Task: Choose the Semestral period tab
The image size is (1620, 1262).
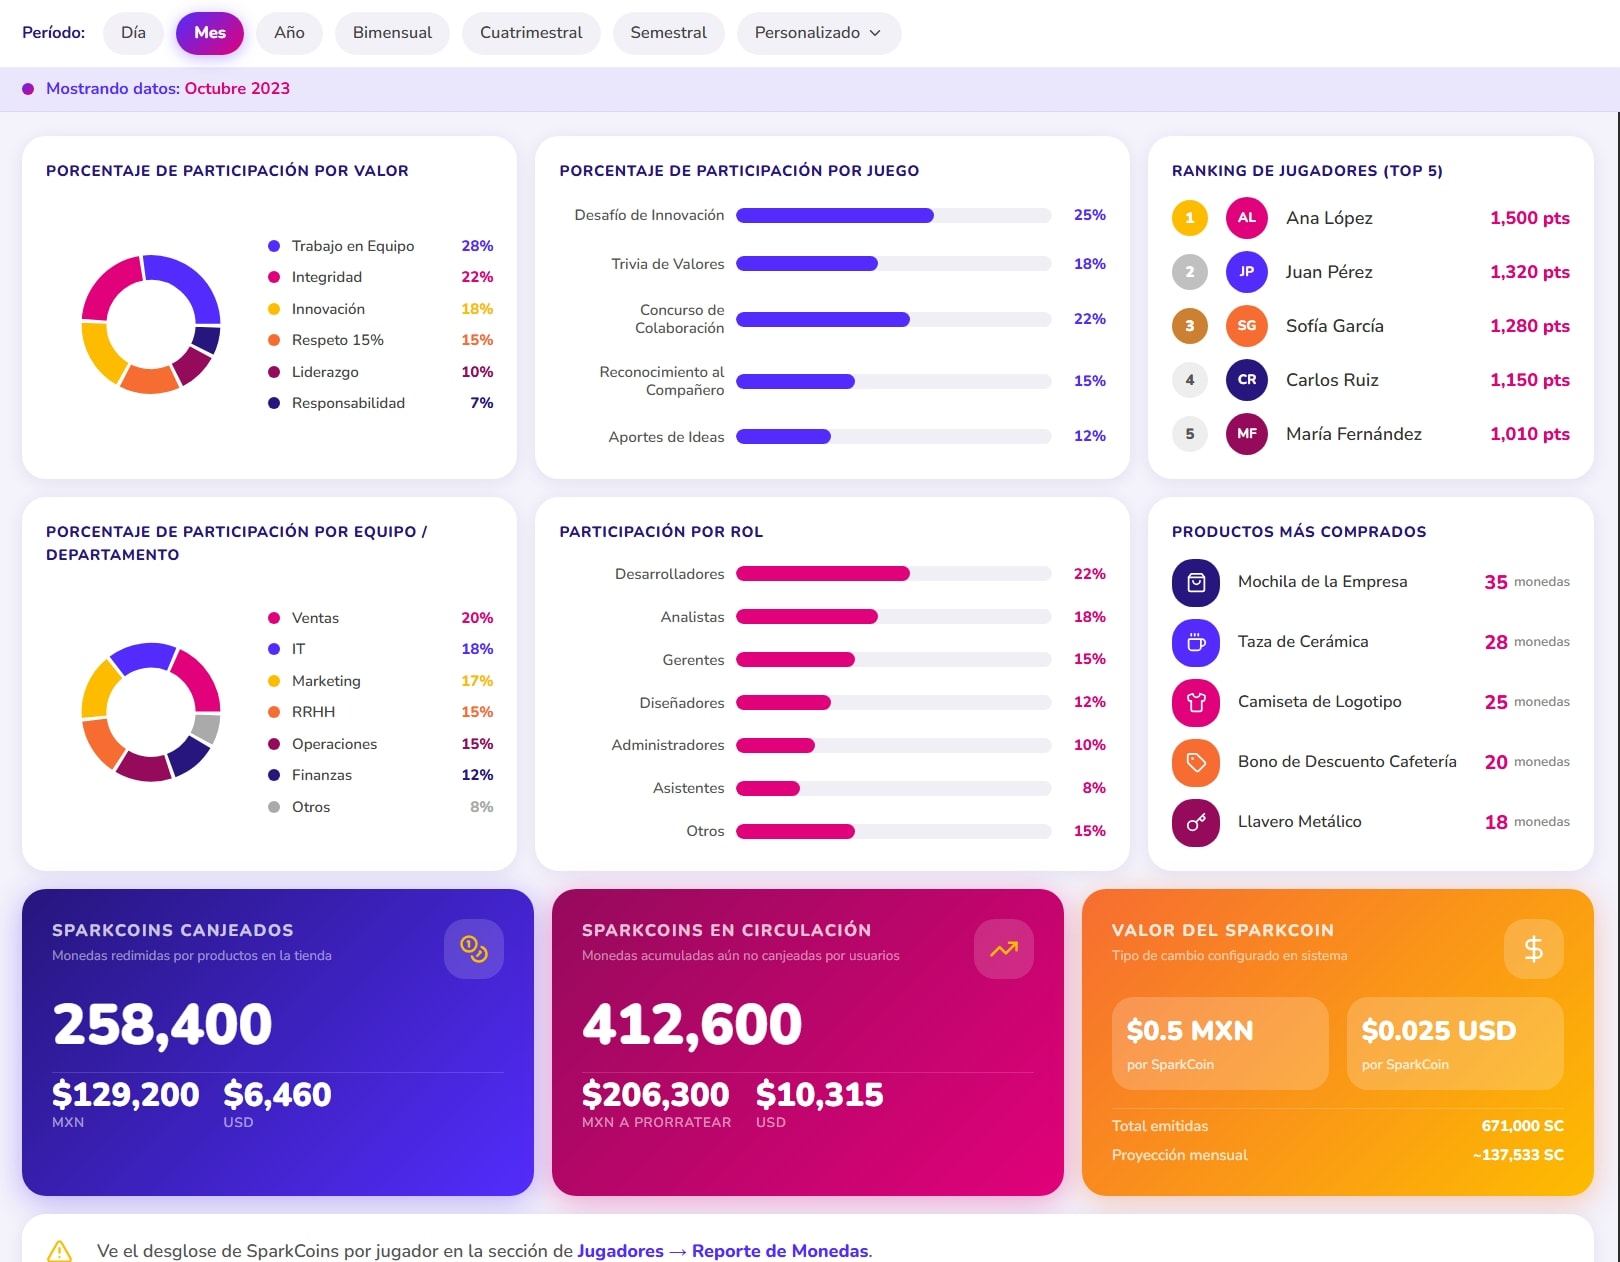Action: click(668, 33)
